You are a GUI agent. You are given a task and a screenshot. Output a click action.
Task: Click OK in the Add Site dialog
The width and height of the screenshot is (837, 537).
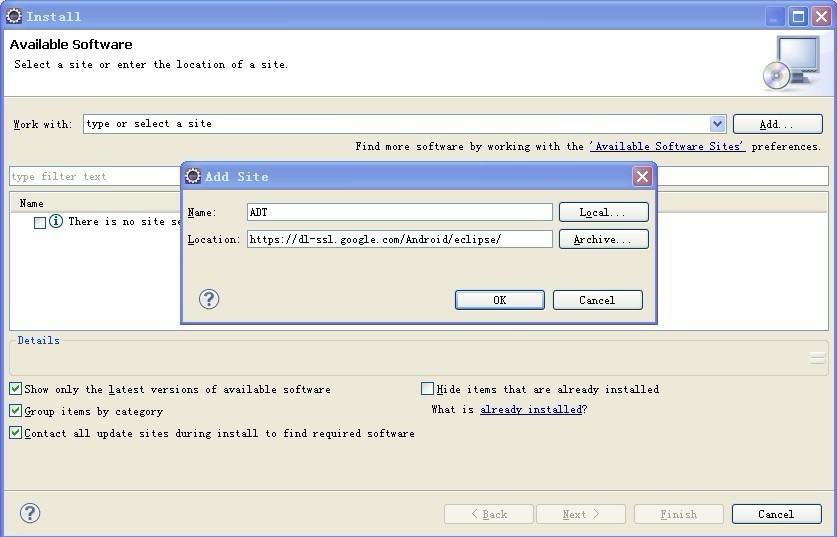coord(500,300)
